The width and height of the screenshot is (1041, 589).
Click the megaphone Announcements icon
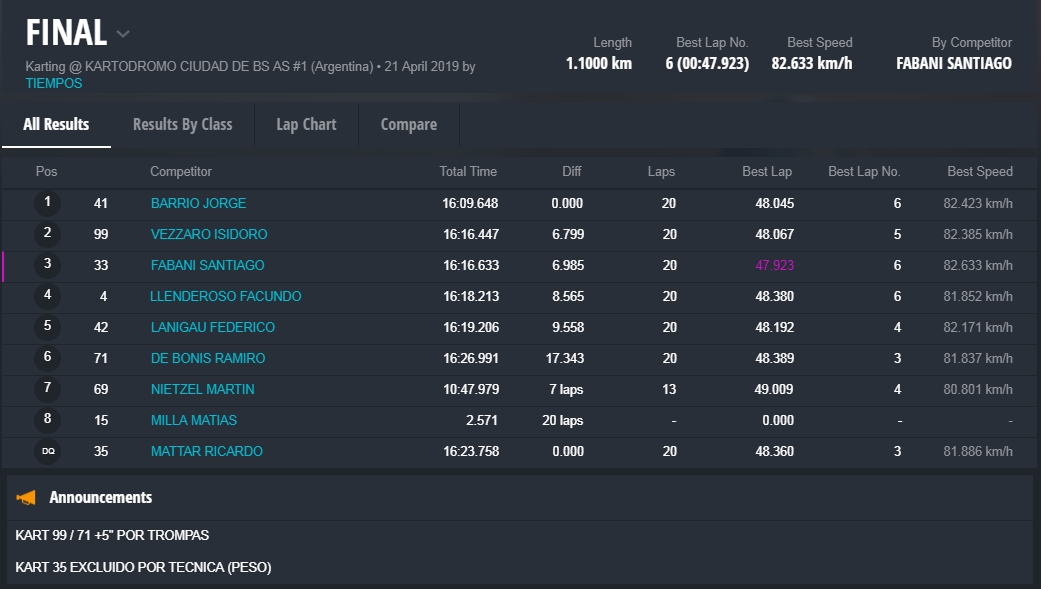(x=27, y=497)
